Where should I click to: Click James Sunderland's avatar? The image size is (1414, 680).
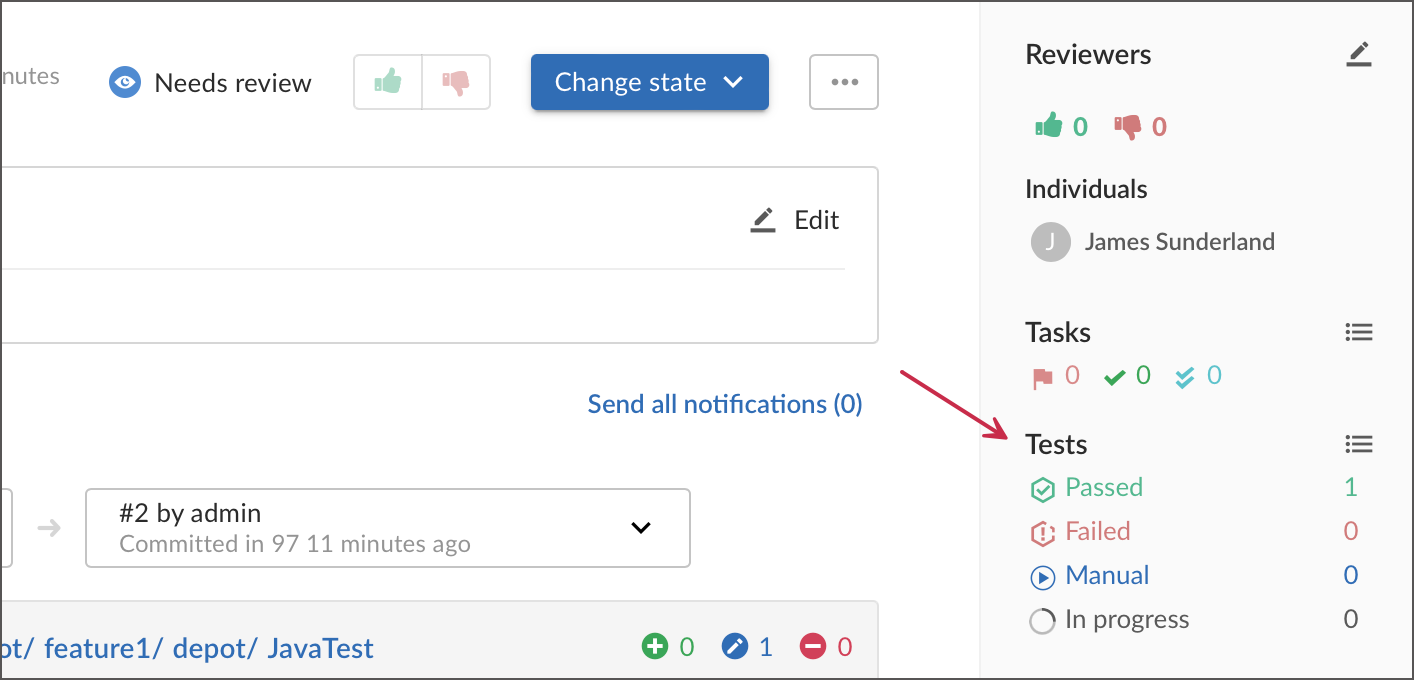pyautogui.click(x=1050, y=242)
